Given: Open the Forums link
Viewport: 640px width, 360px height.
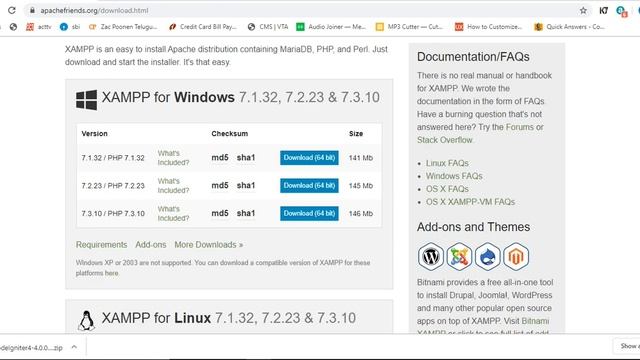Looking at the screenshot, I should point(519,127).
